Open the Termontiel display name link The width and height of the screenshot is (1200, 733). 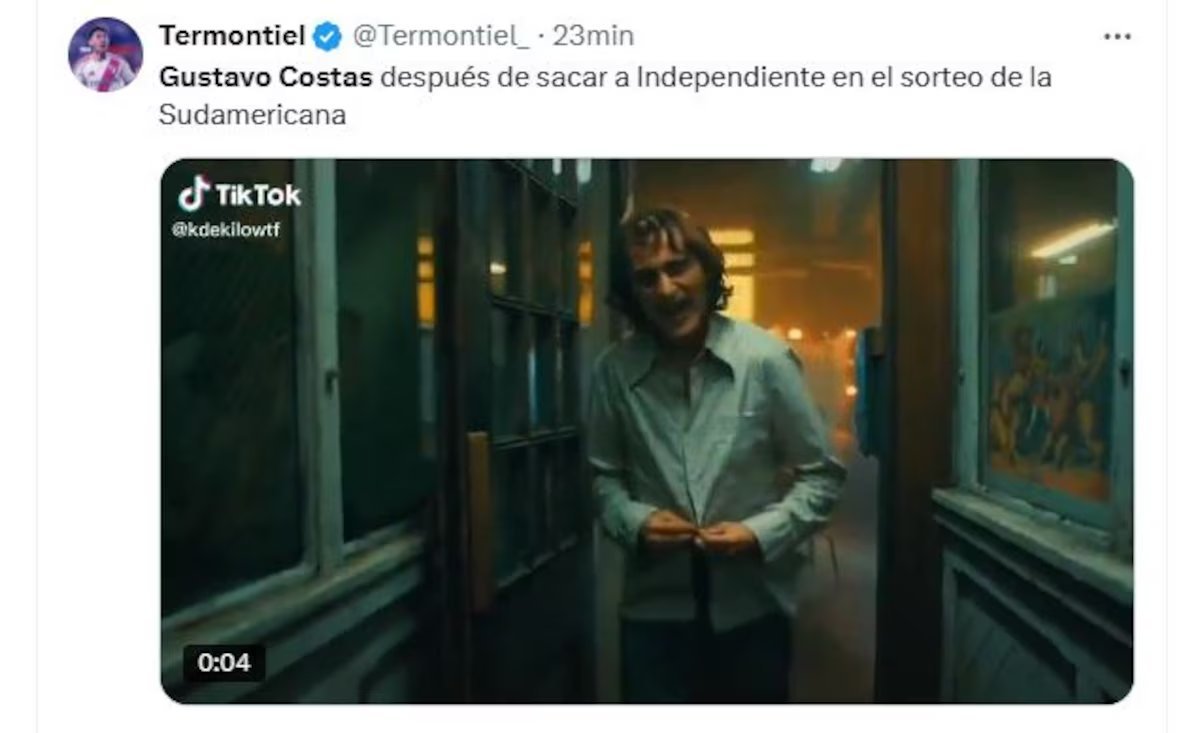point(232,36)
